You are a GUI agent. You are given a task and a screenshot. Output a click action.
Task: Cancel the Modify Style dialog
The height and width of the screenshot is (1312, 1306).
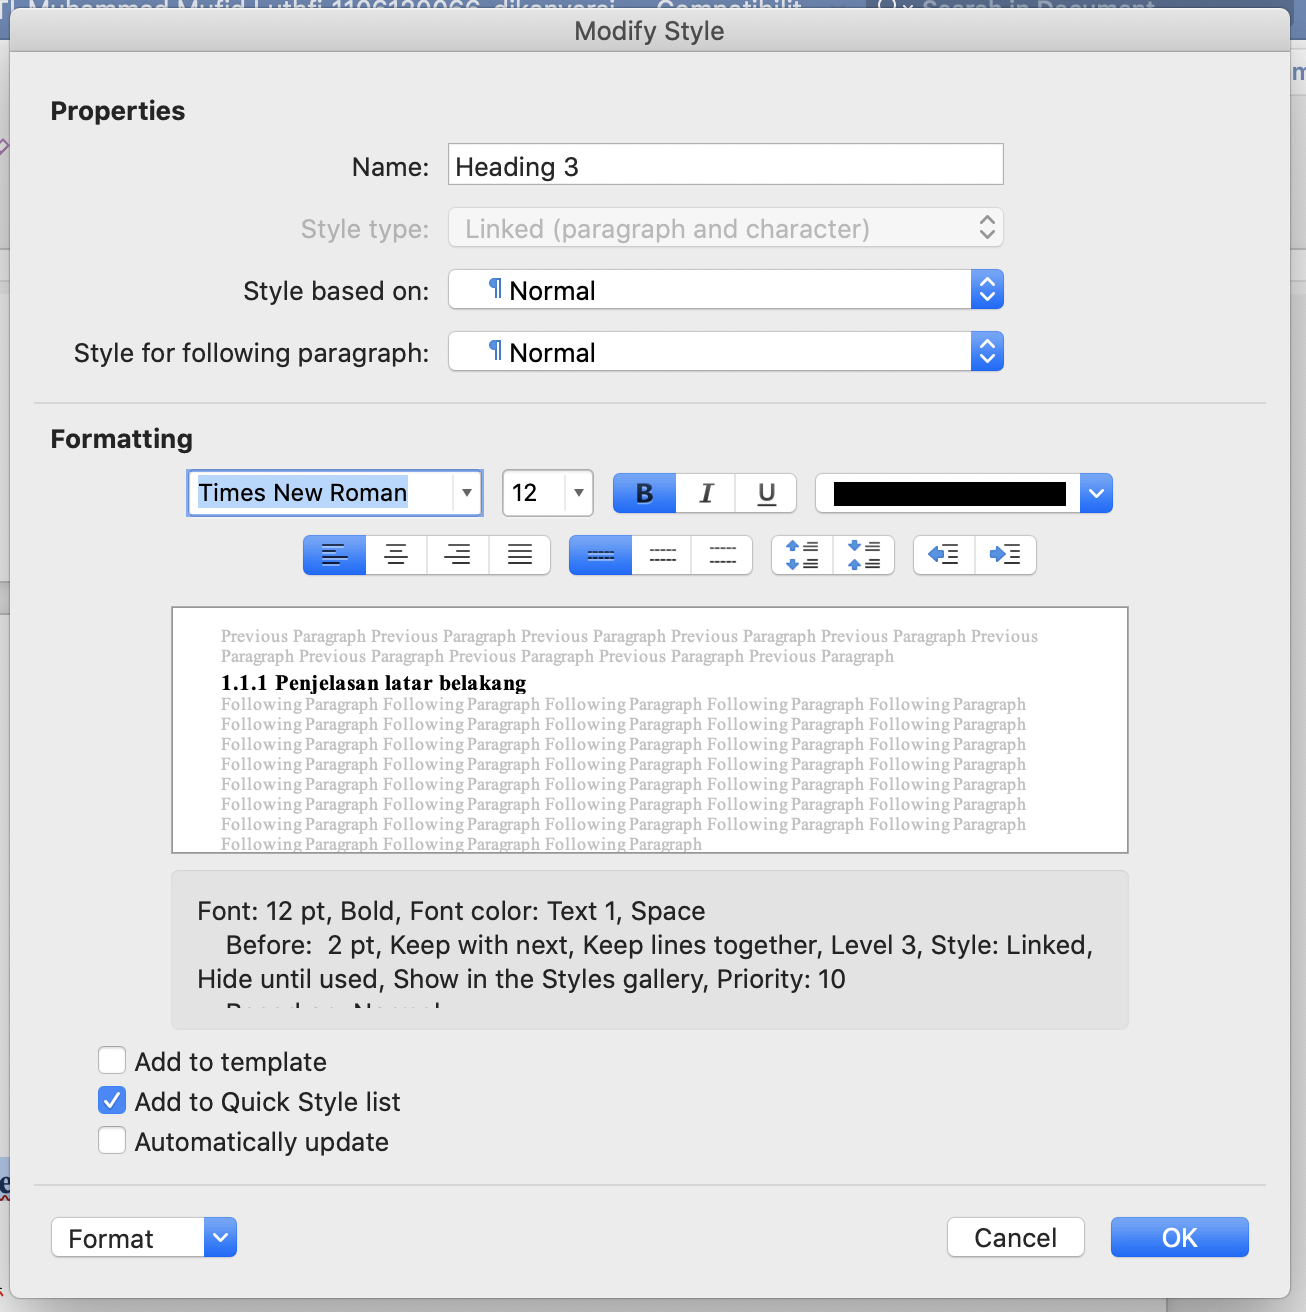(x=1015, y=1237)
